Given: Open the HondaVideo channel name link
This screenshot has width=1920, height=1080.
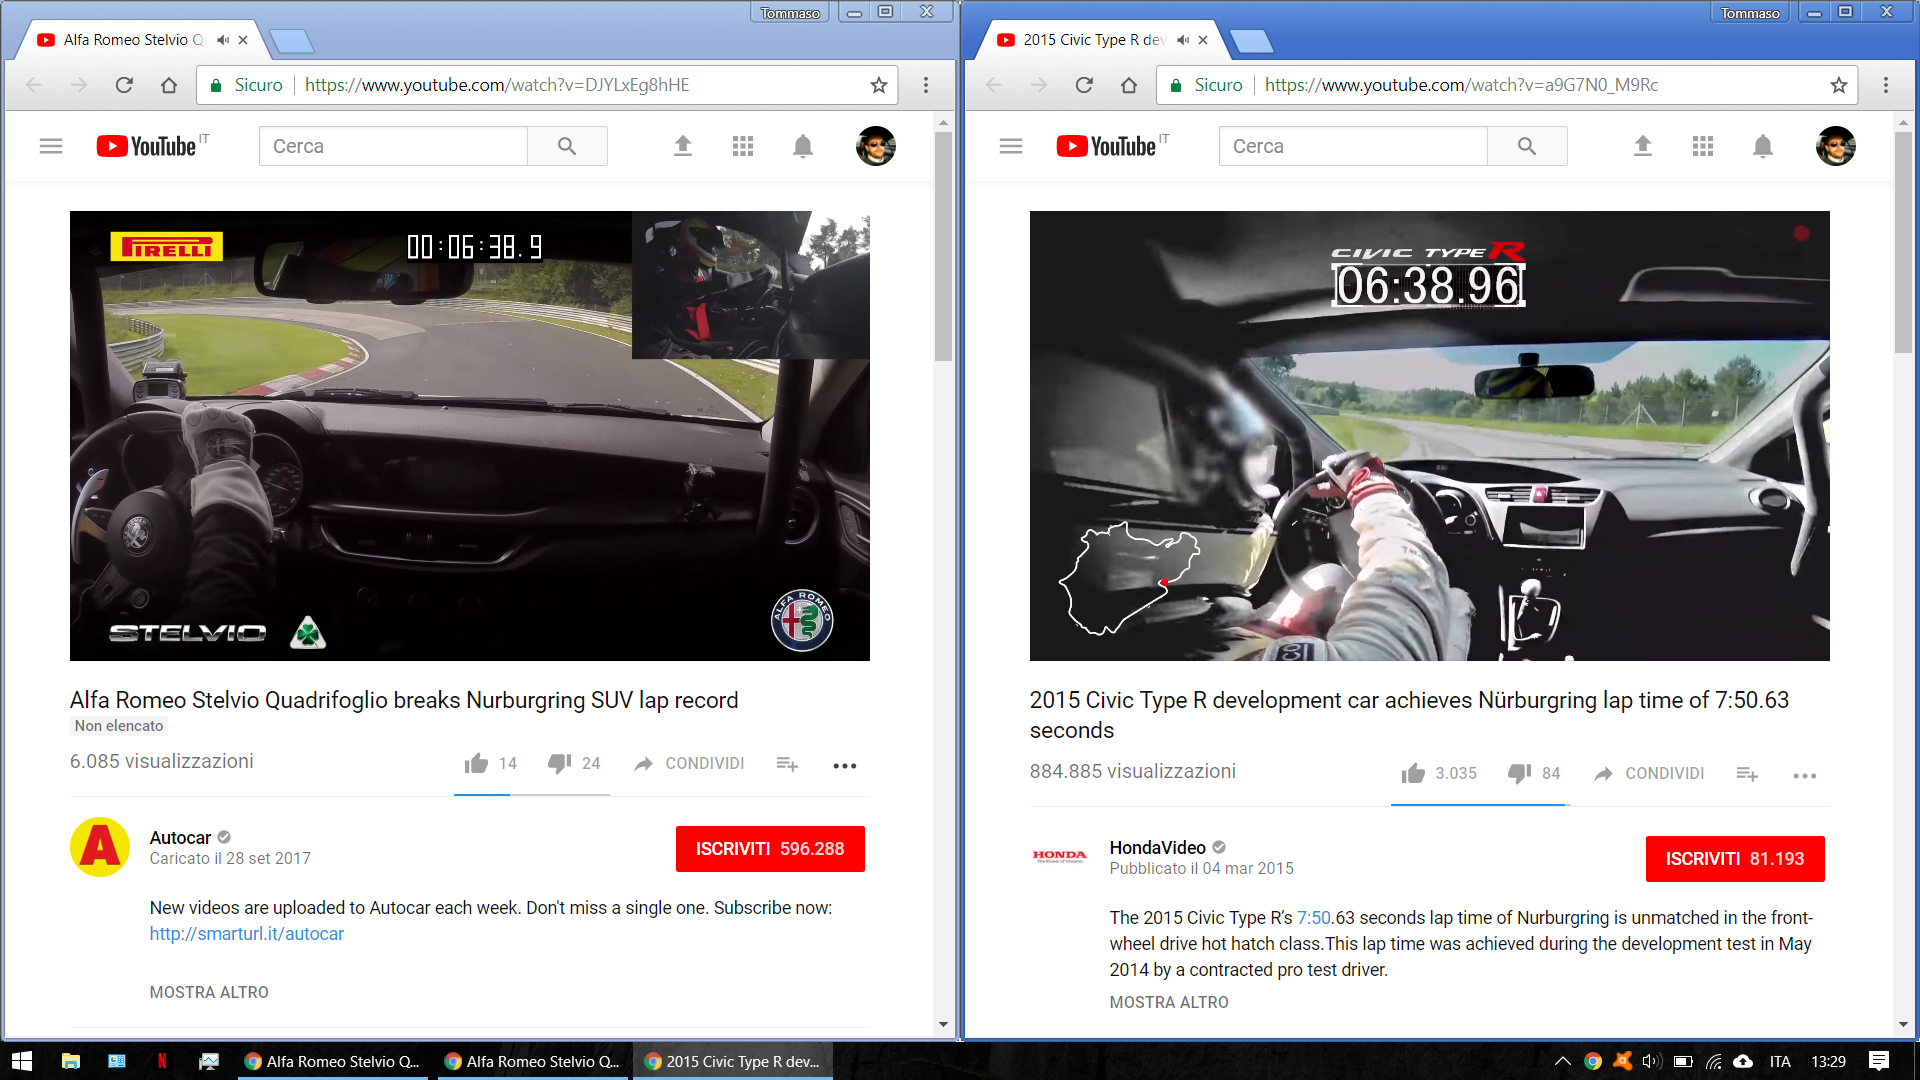Looking at the screenshot, I should point(1157,848).
